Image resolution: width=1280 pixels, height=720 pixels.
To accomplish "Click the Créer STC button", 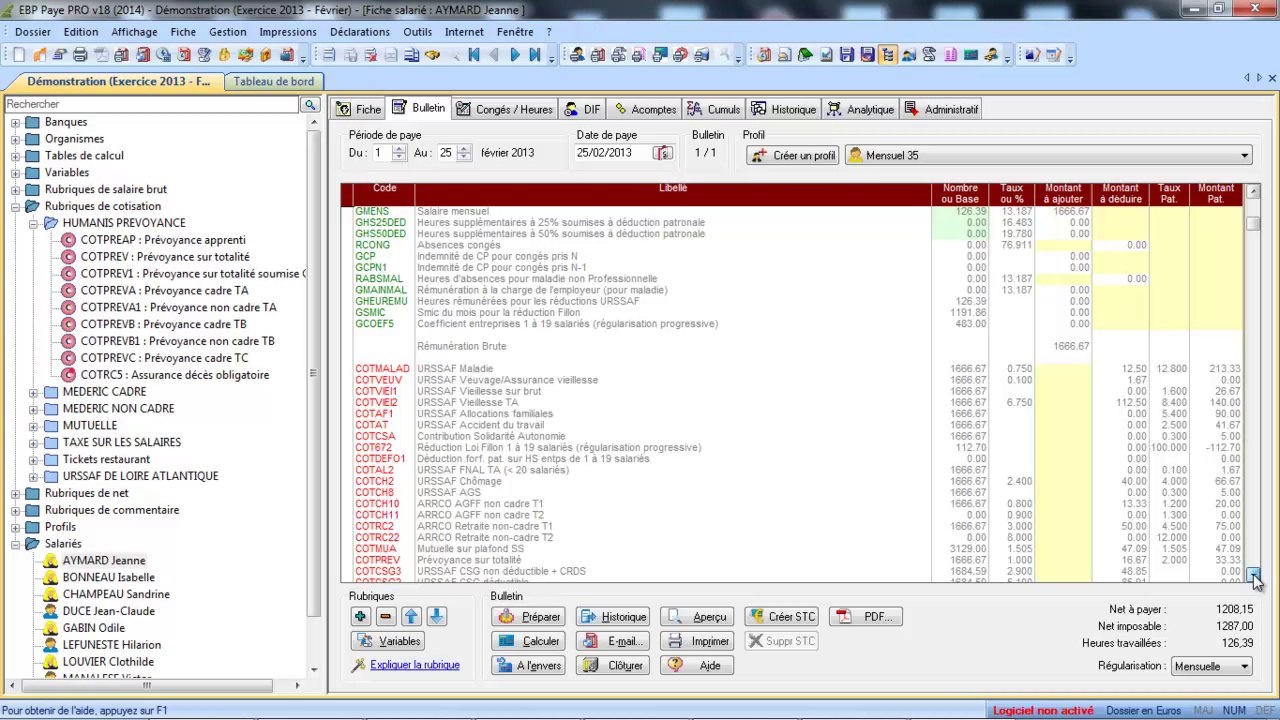I will tap(782, 617).
